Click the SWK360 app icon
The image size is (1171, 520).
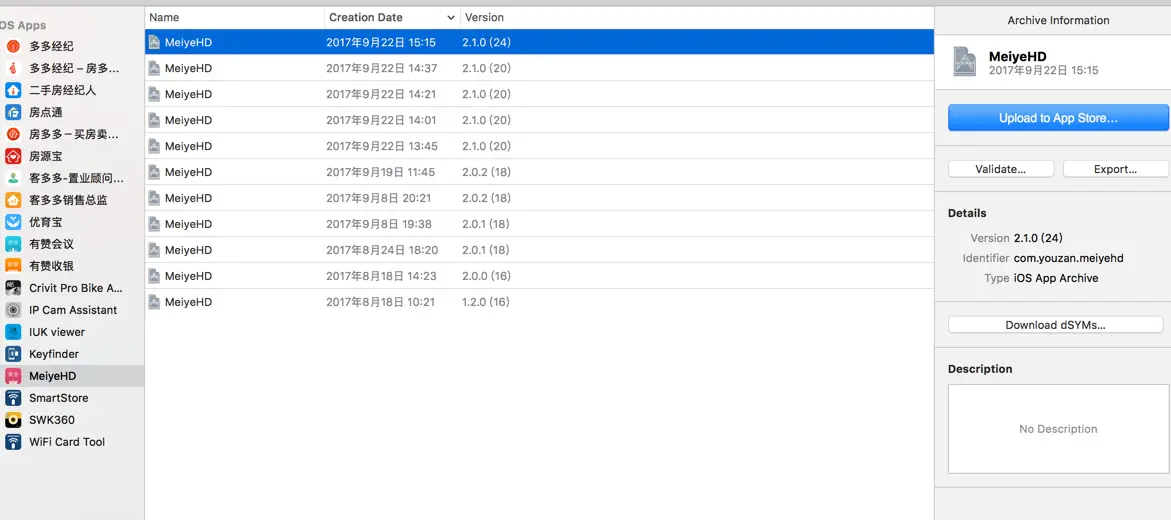point(13,420)
